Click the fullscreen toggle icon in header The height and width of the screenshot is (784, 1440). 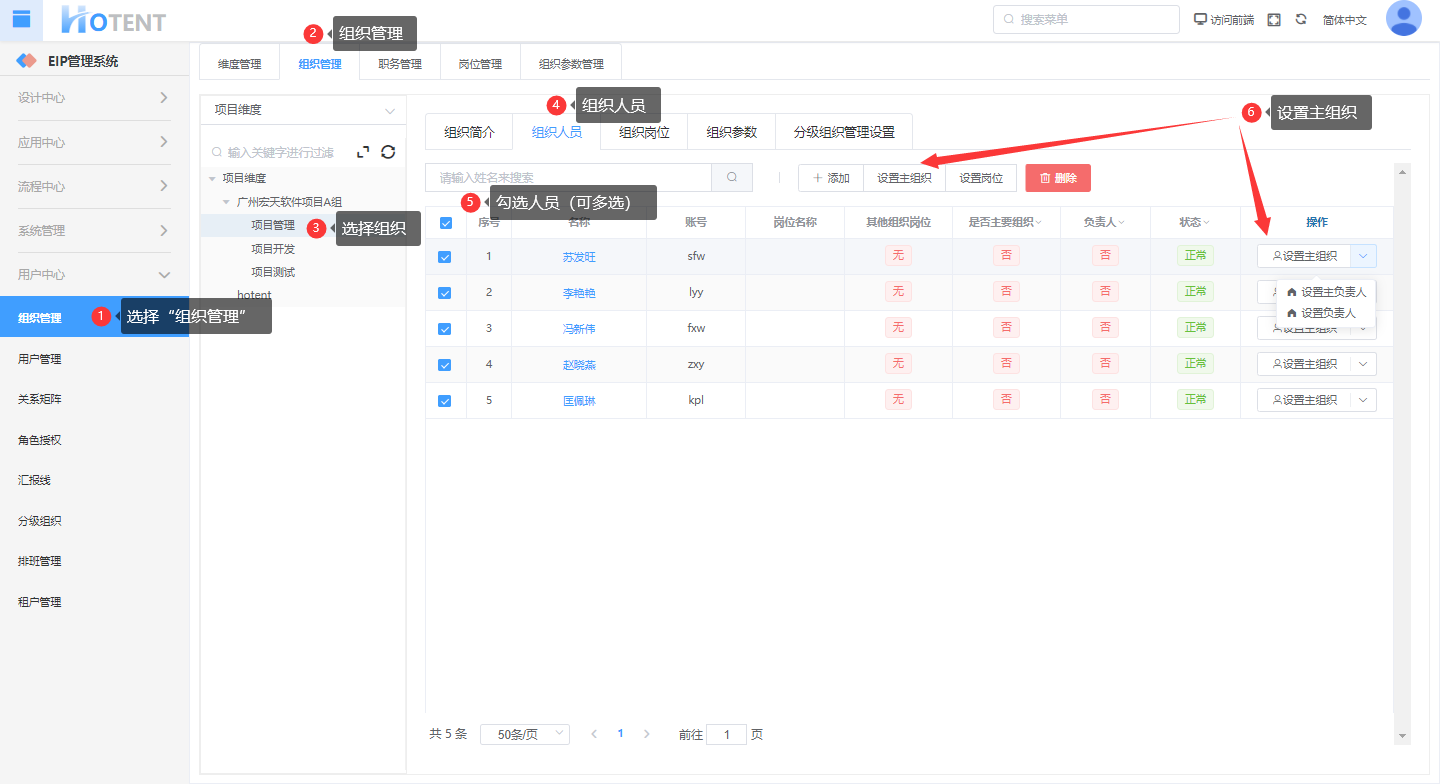click(1274, 20)
